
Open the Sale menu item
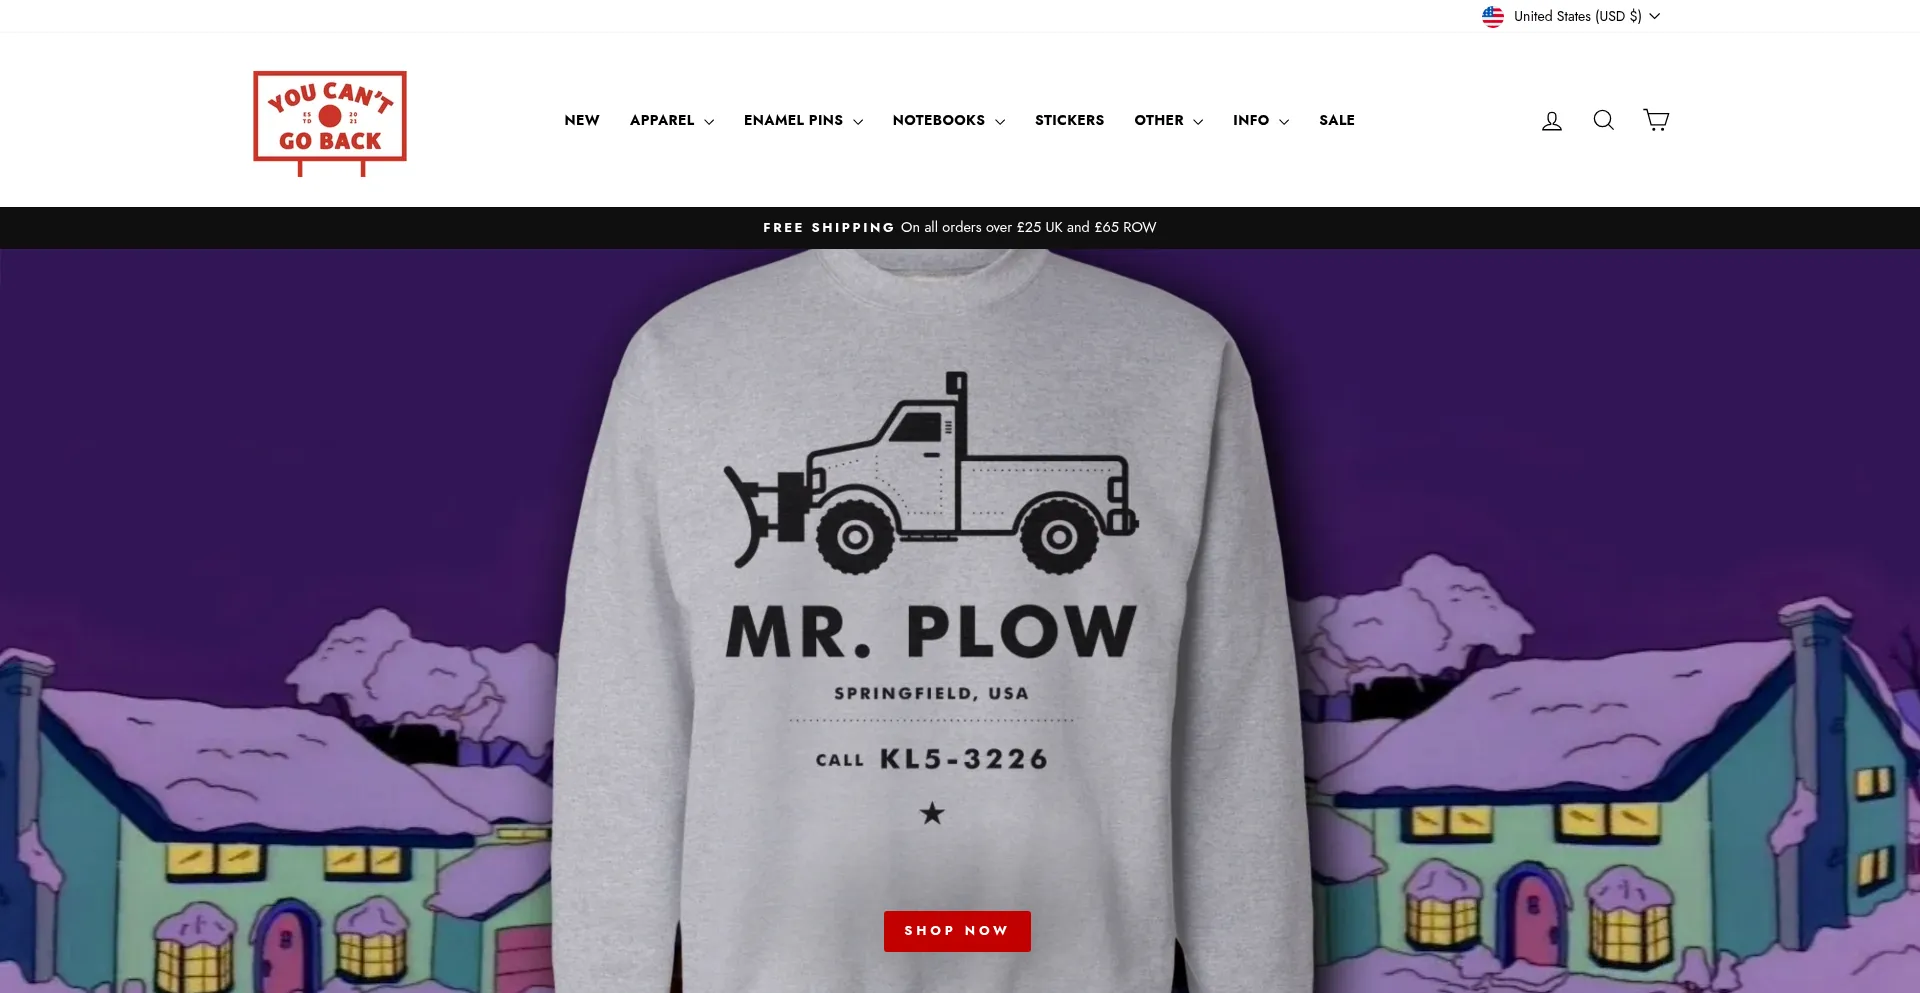click(x=1336, y=120)
